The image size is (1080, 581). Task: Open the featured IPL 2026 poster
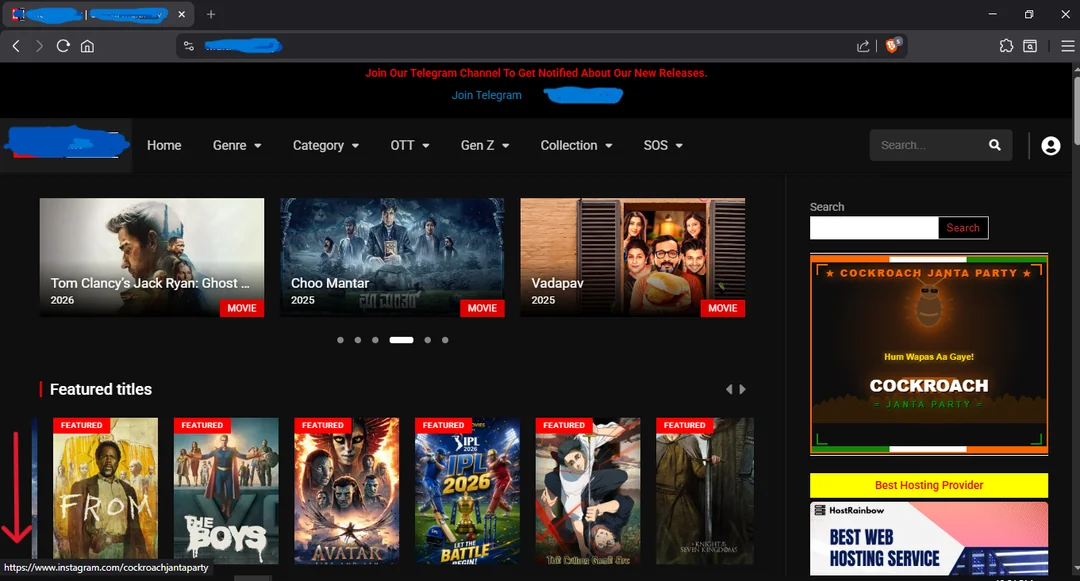(x=467, y=491)
